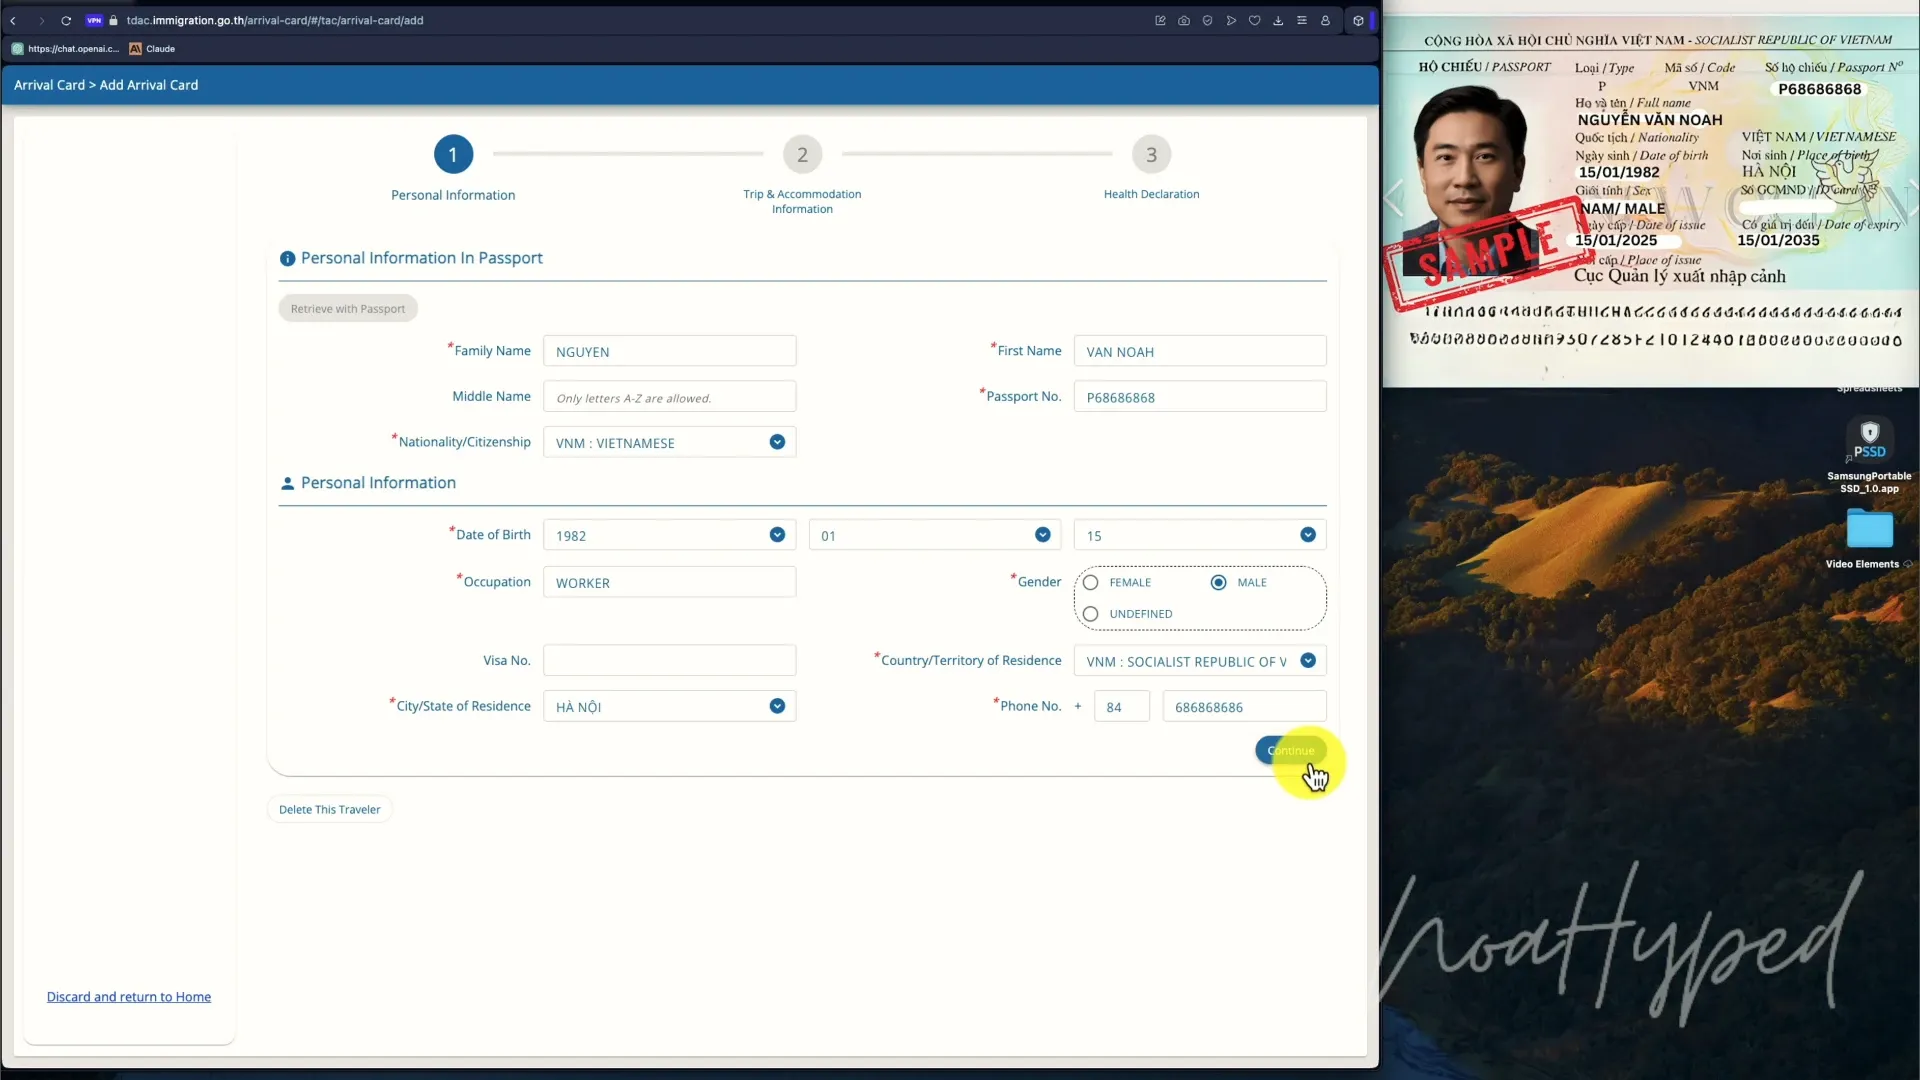Click the empty Visa No. field
The image size is (1920, 1080).
click(x=670, y=661)
